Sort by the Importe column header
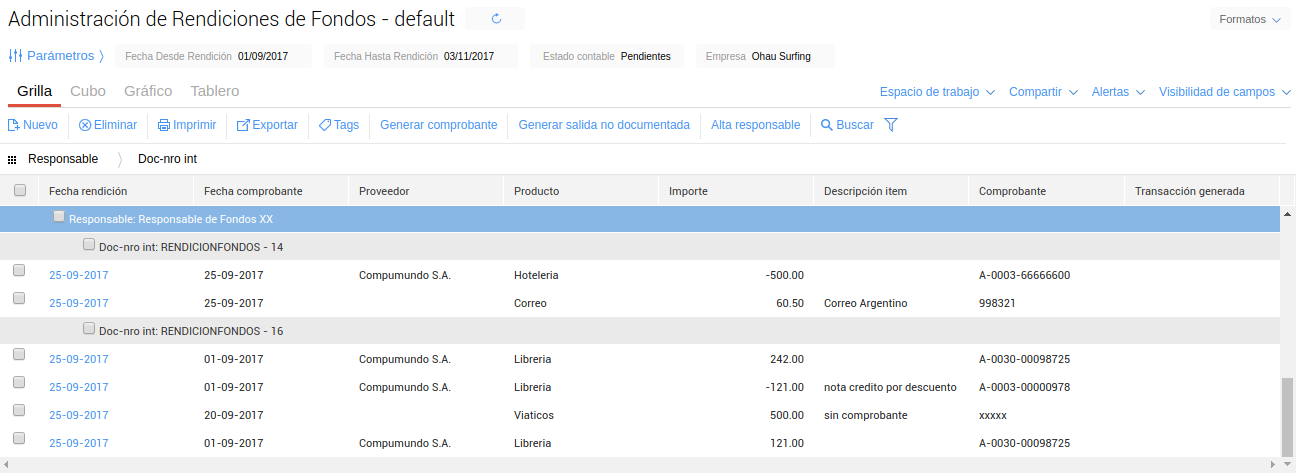This screenshot has width=1298, height=476. (x=735, y=191)
